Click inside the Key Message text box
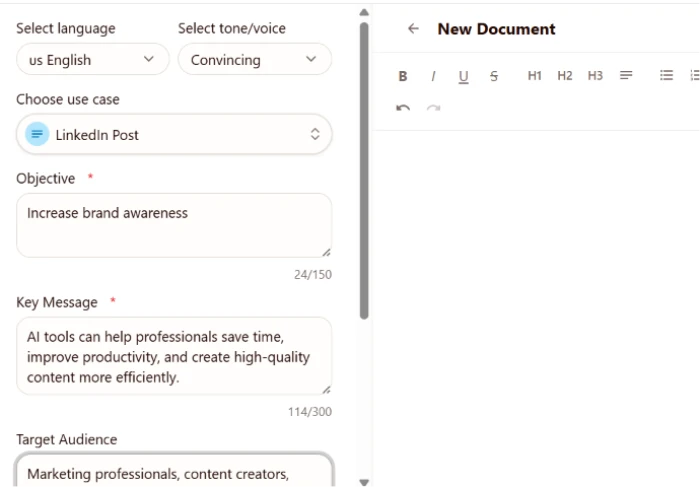This screenshot has height=487, width=700. pos(174,356)
